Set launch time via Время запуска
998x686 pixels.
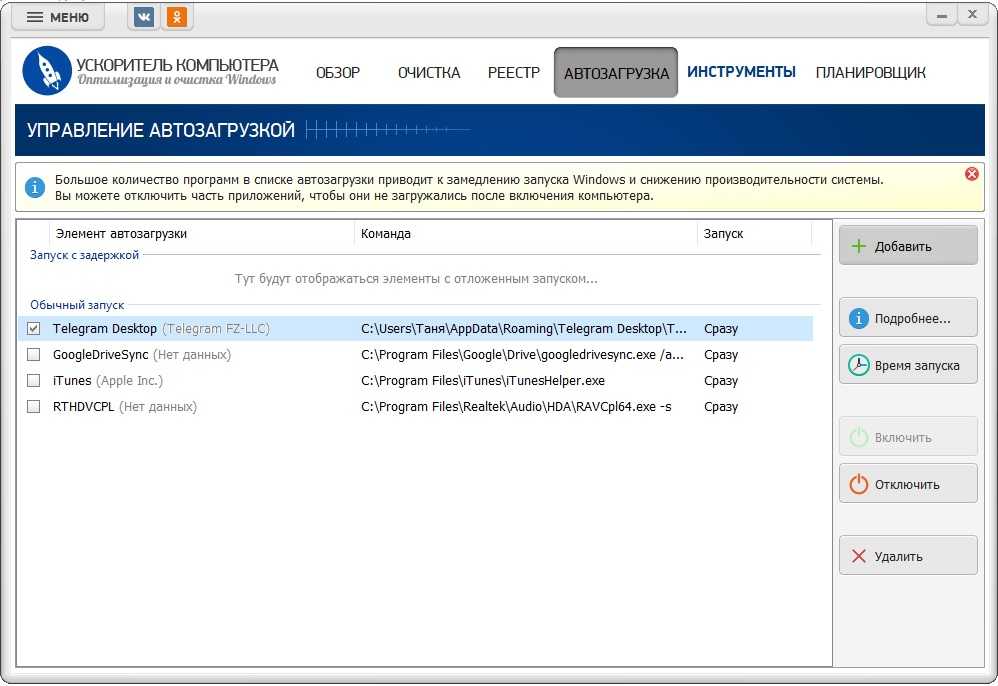907,365
